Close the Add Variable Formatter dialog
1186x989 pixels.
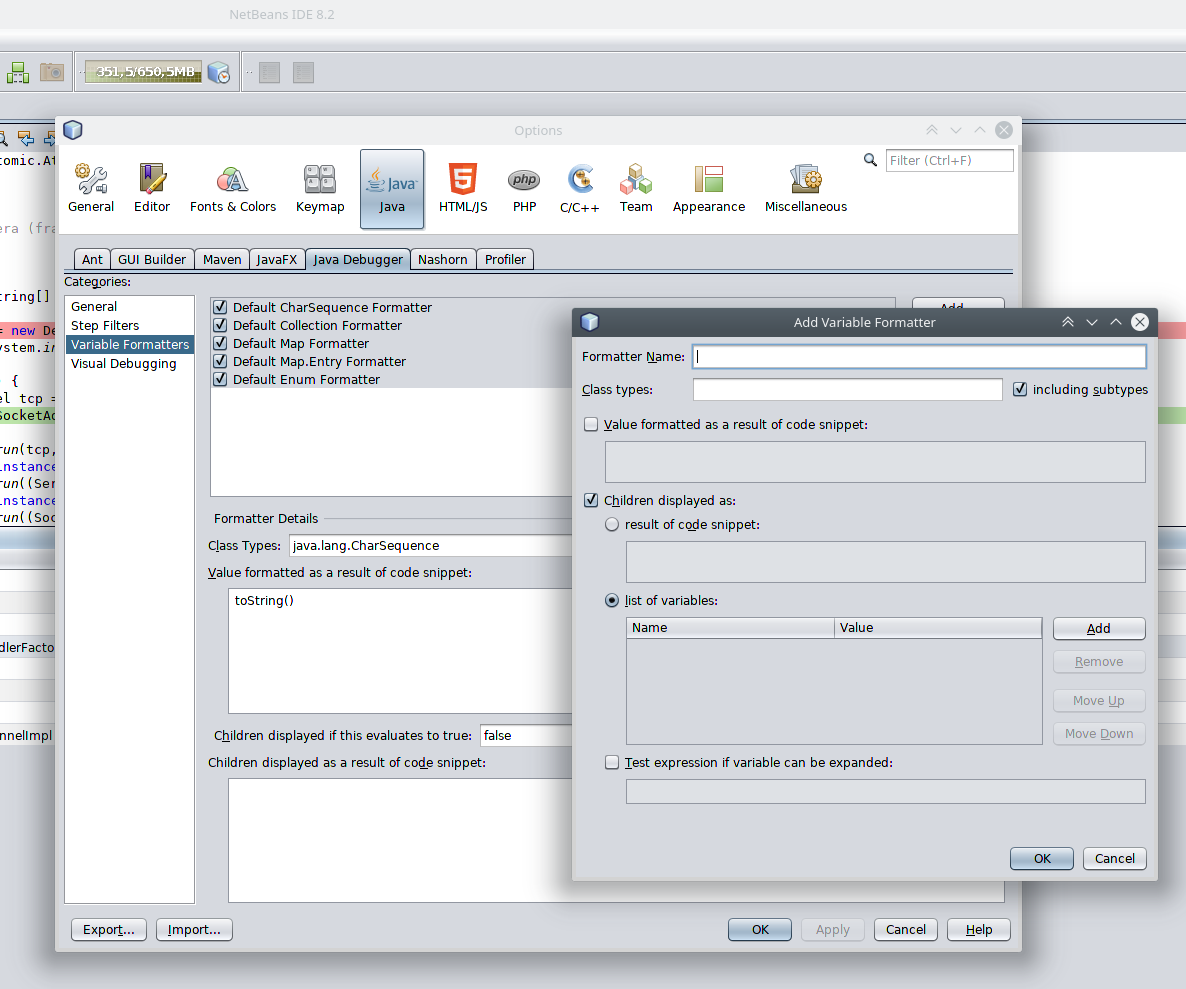(1140, 322)
